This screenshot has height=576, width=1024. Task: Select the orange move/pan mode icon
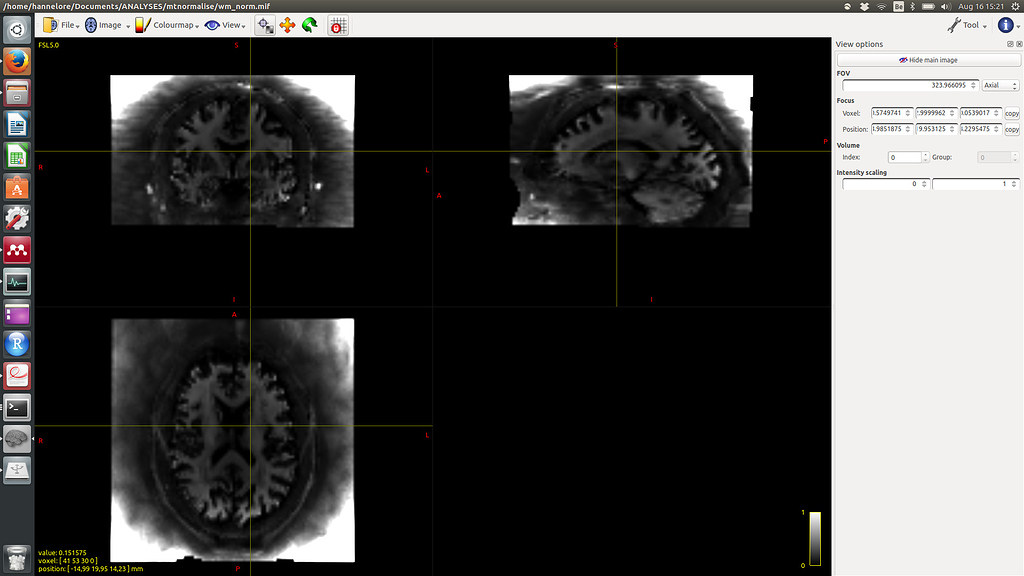pos(287,25)
